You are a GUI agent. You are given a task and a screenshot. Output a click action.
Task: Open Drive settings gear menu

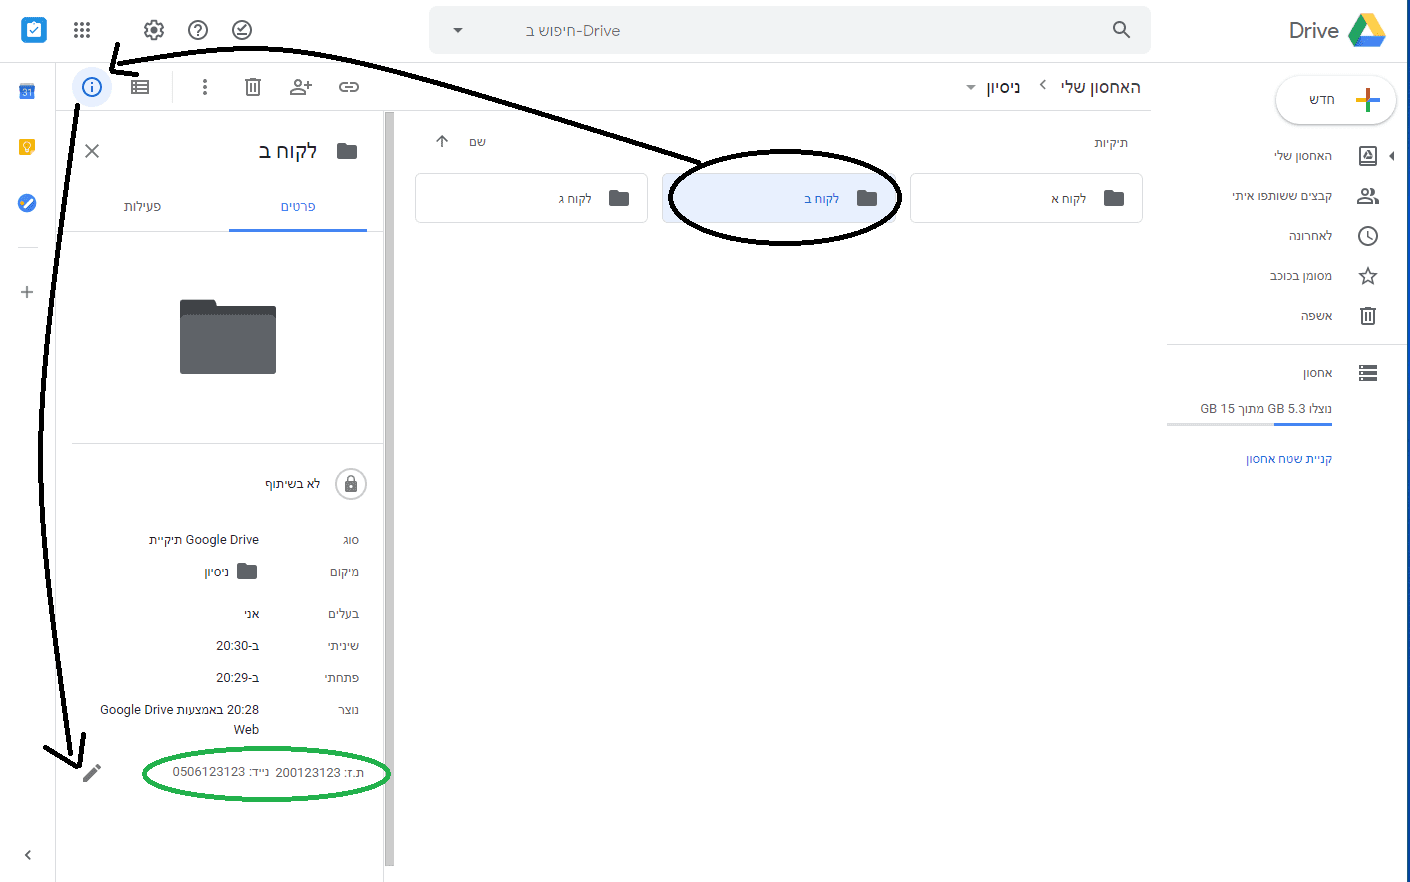tap(154, 30)
